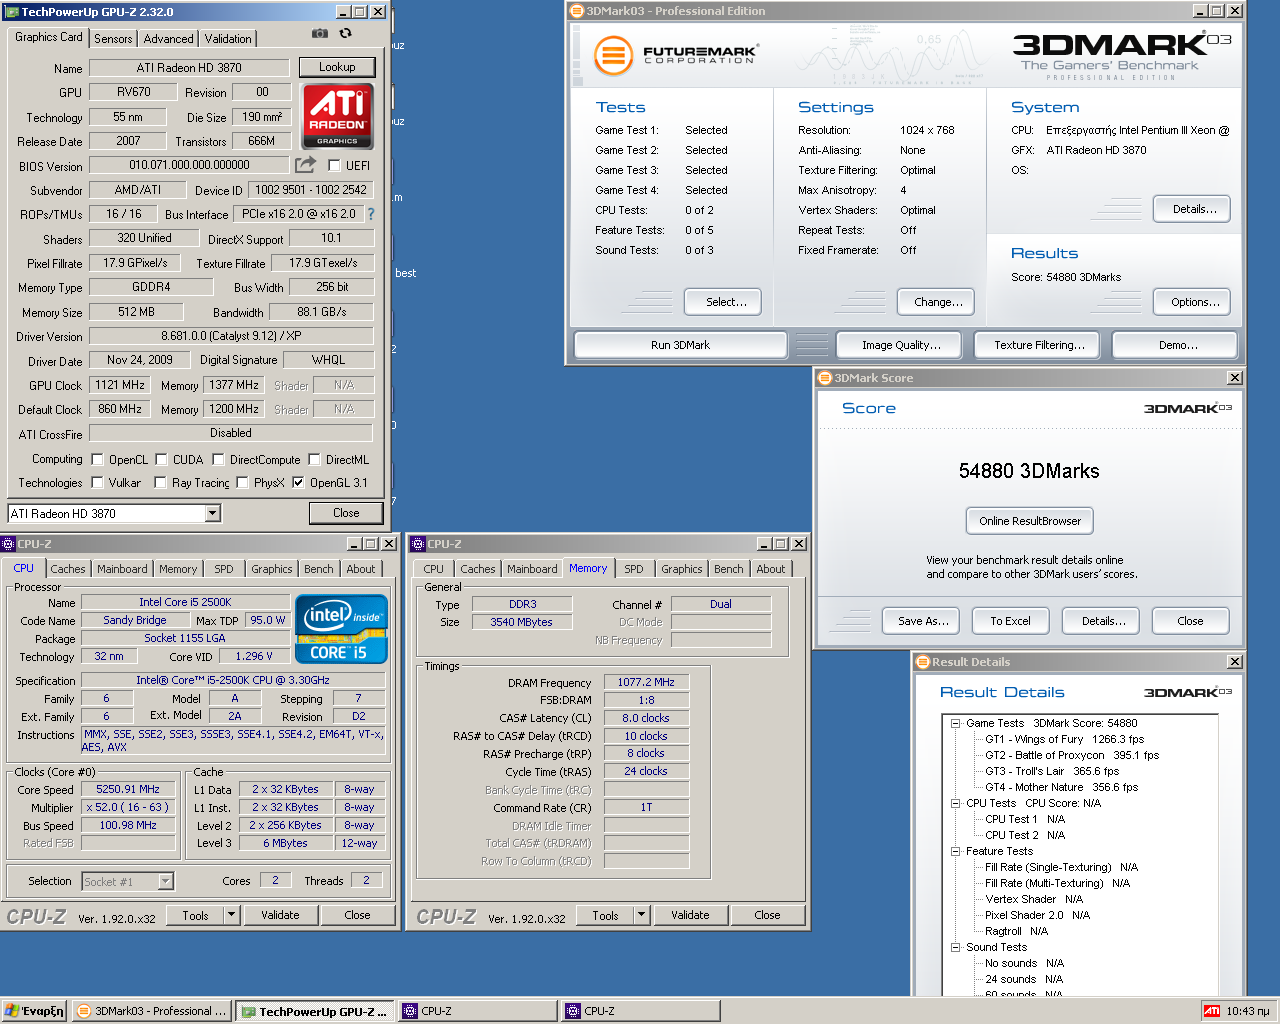Open Tools dropdown arrow in CPU-Z Memory window
The width and height of the screenshot is (1280, 1024).
(x=642, y=915)
